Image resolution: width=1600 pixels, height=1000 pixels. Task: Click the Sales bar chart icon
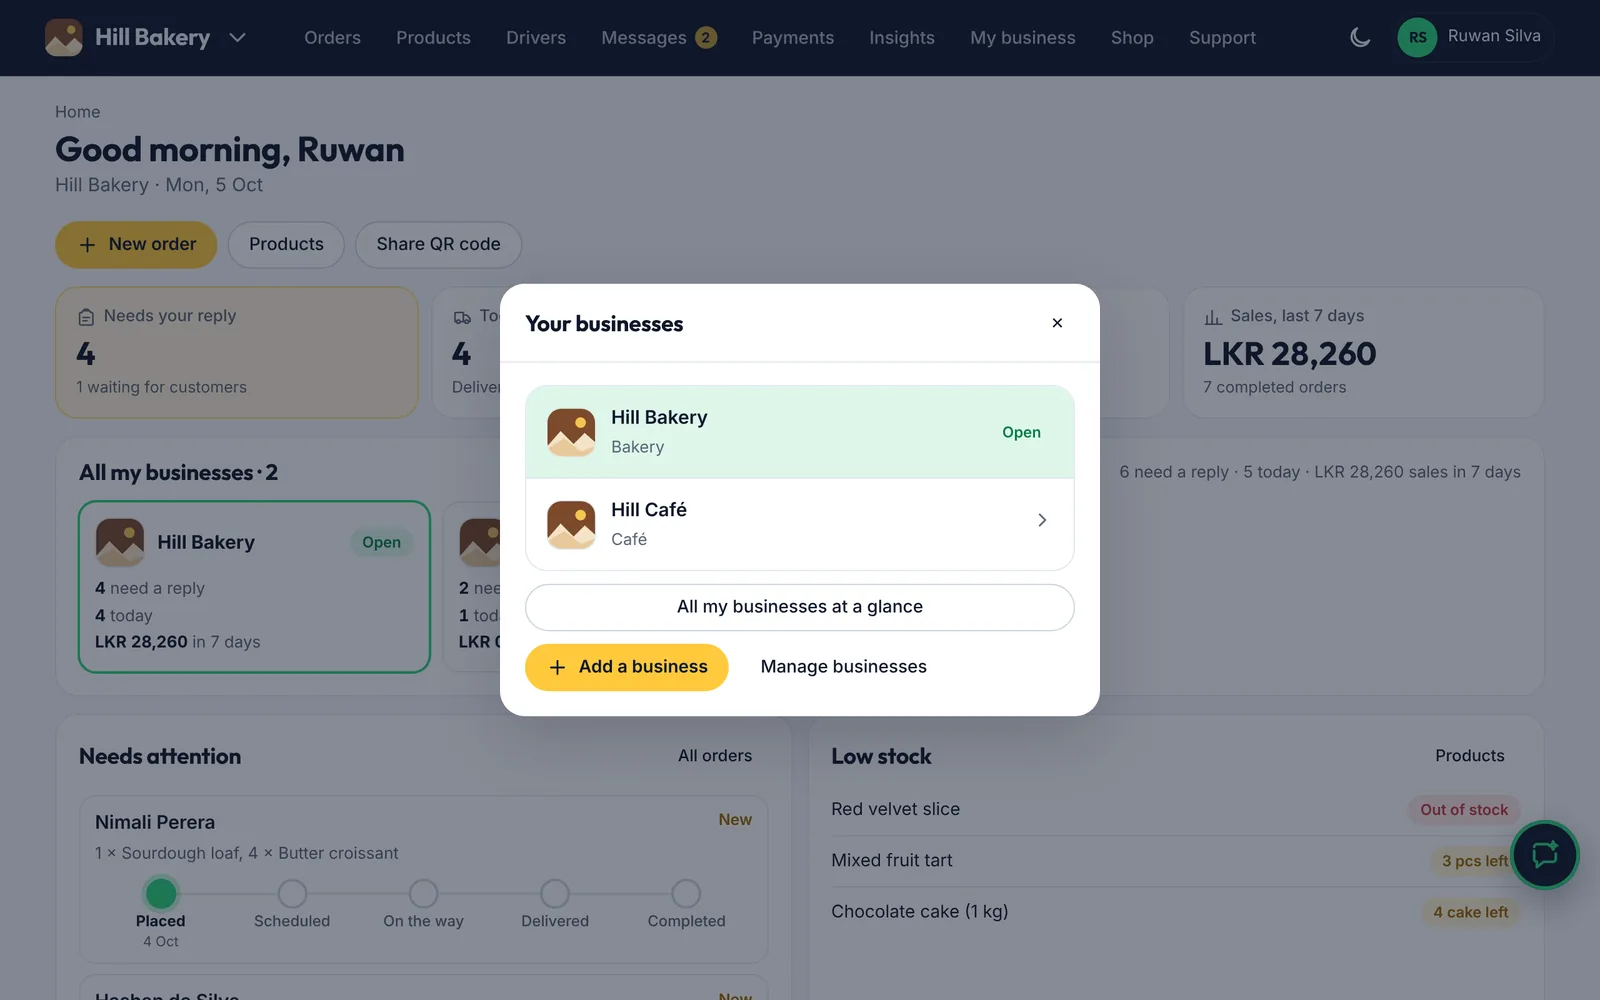pyautogui.click(x=1213, y=317)
